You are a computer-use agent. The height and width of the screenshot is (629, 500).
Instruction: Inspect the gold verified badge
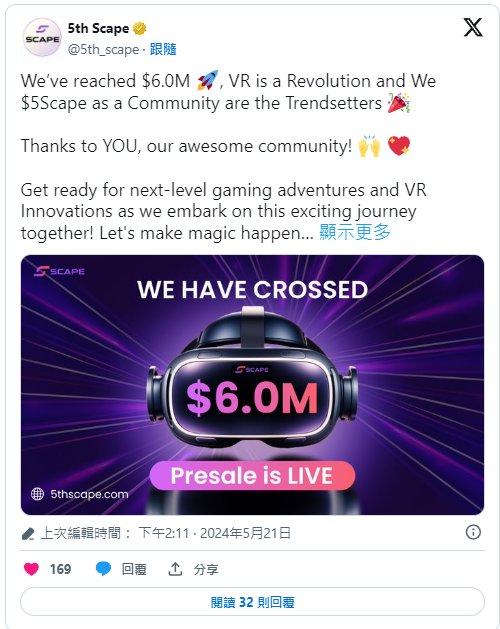click(x=140, y=28)
